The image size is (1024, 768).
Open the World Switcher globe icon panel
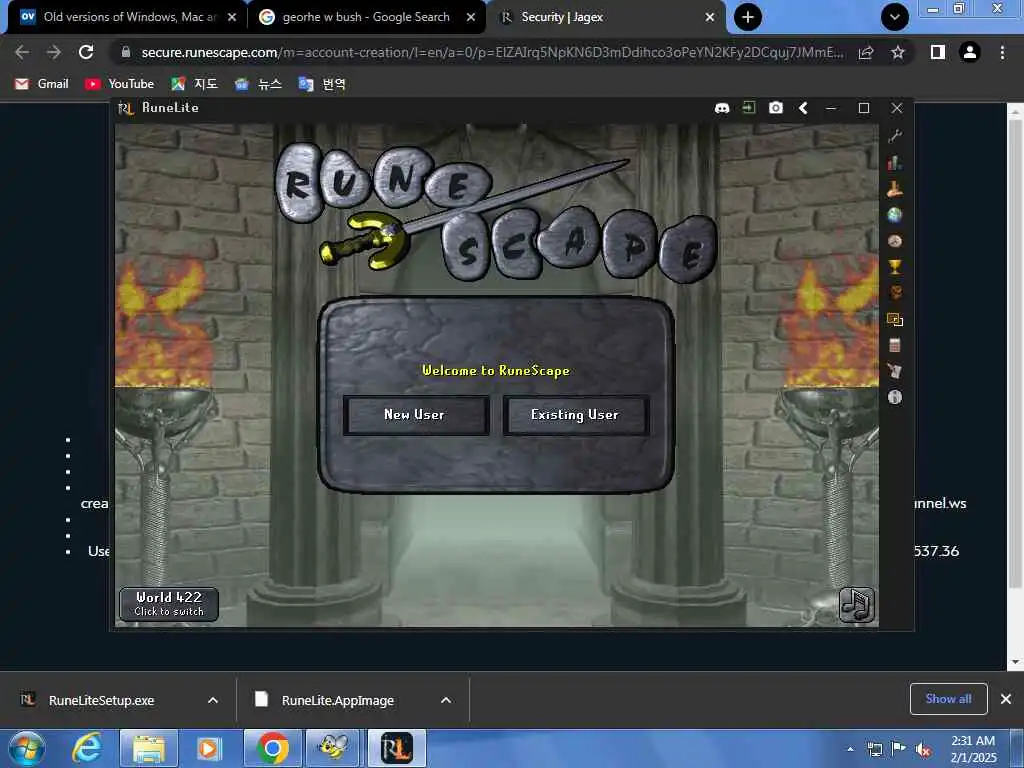[895, 215]
